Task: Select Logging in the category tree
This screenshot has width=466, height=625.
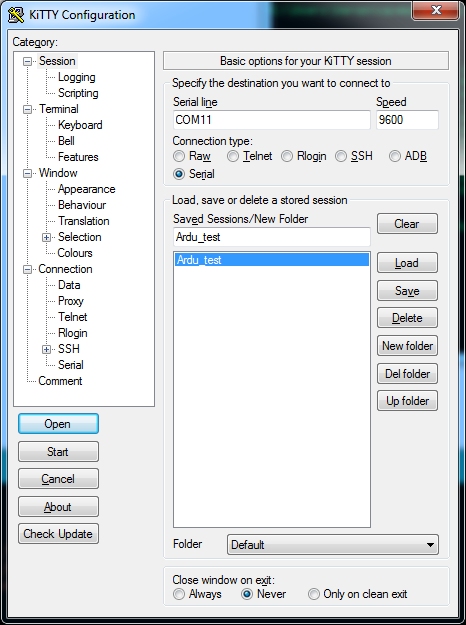Action: click(x=77, y=77)
